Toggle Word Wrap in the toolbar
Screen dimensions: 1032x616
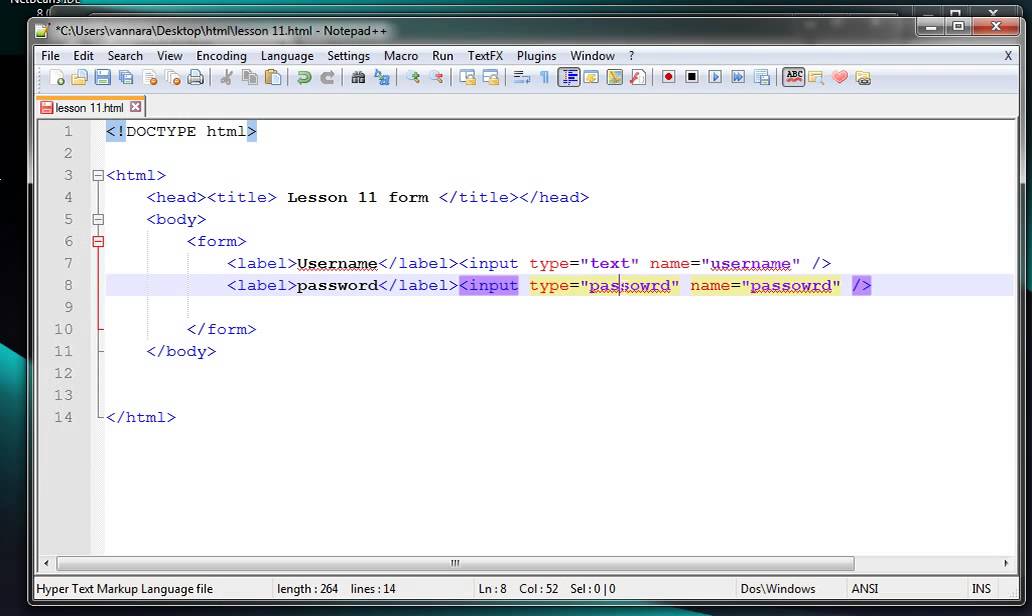pyautogui.click(x=522, y=78)
